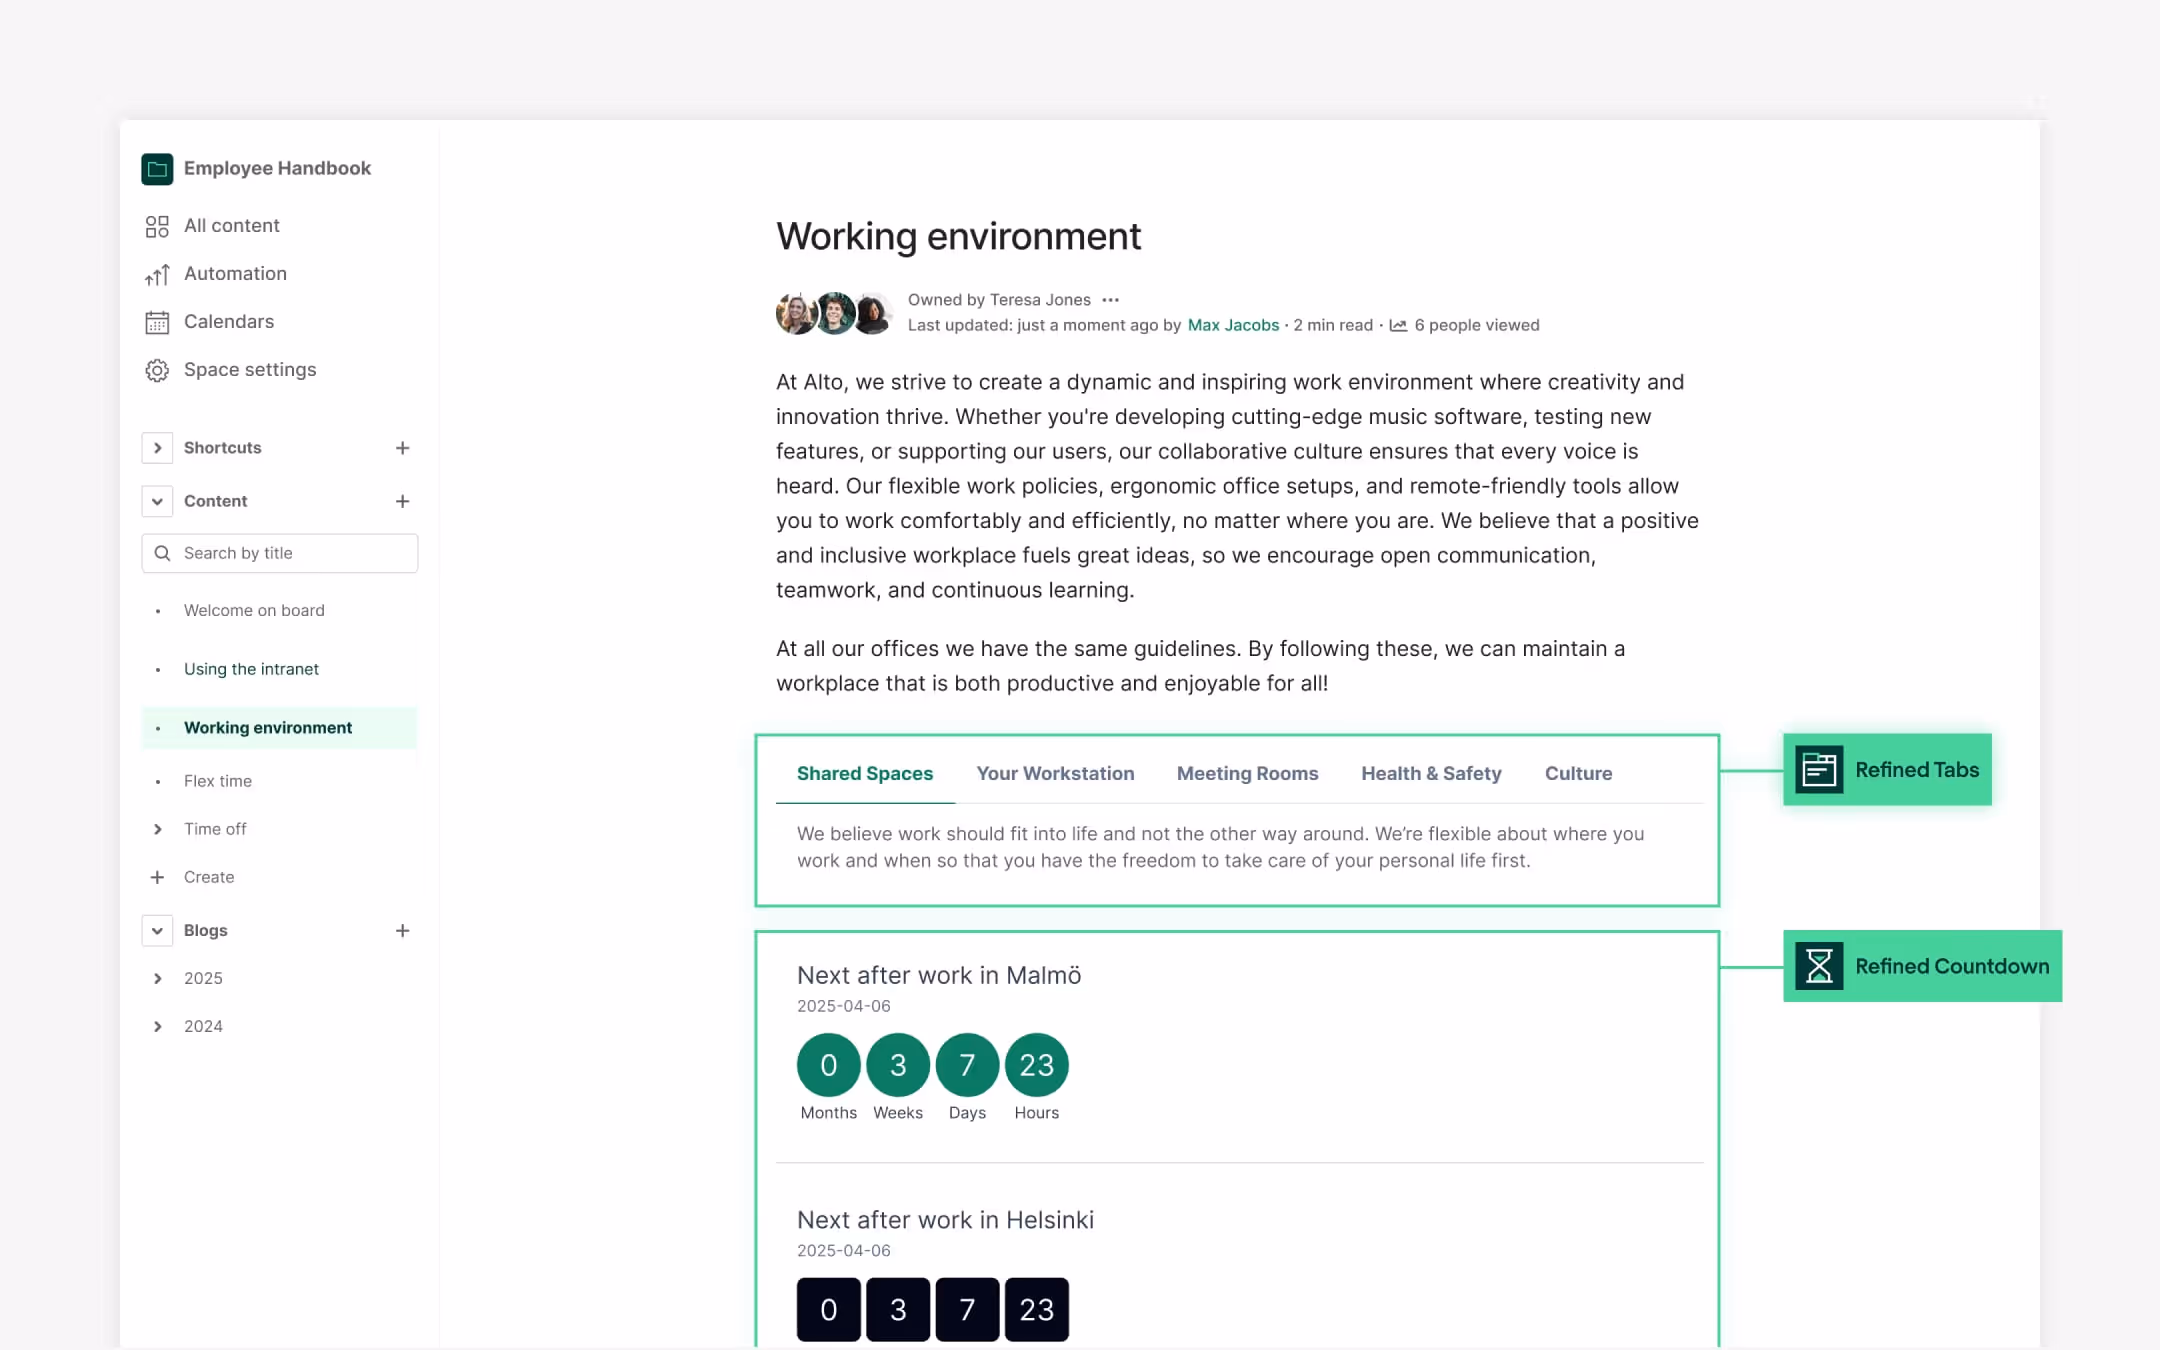
Task: Click the plus icon next to Shortcuts
Action: coord(402,447)
